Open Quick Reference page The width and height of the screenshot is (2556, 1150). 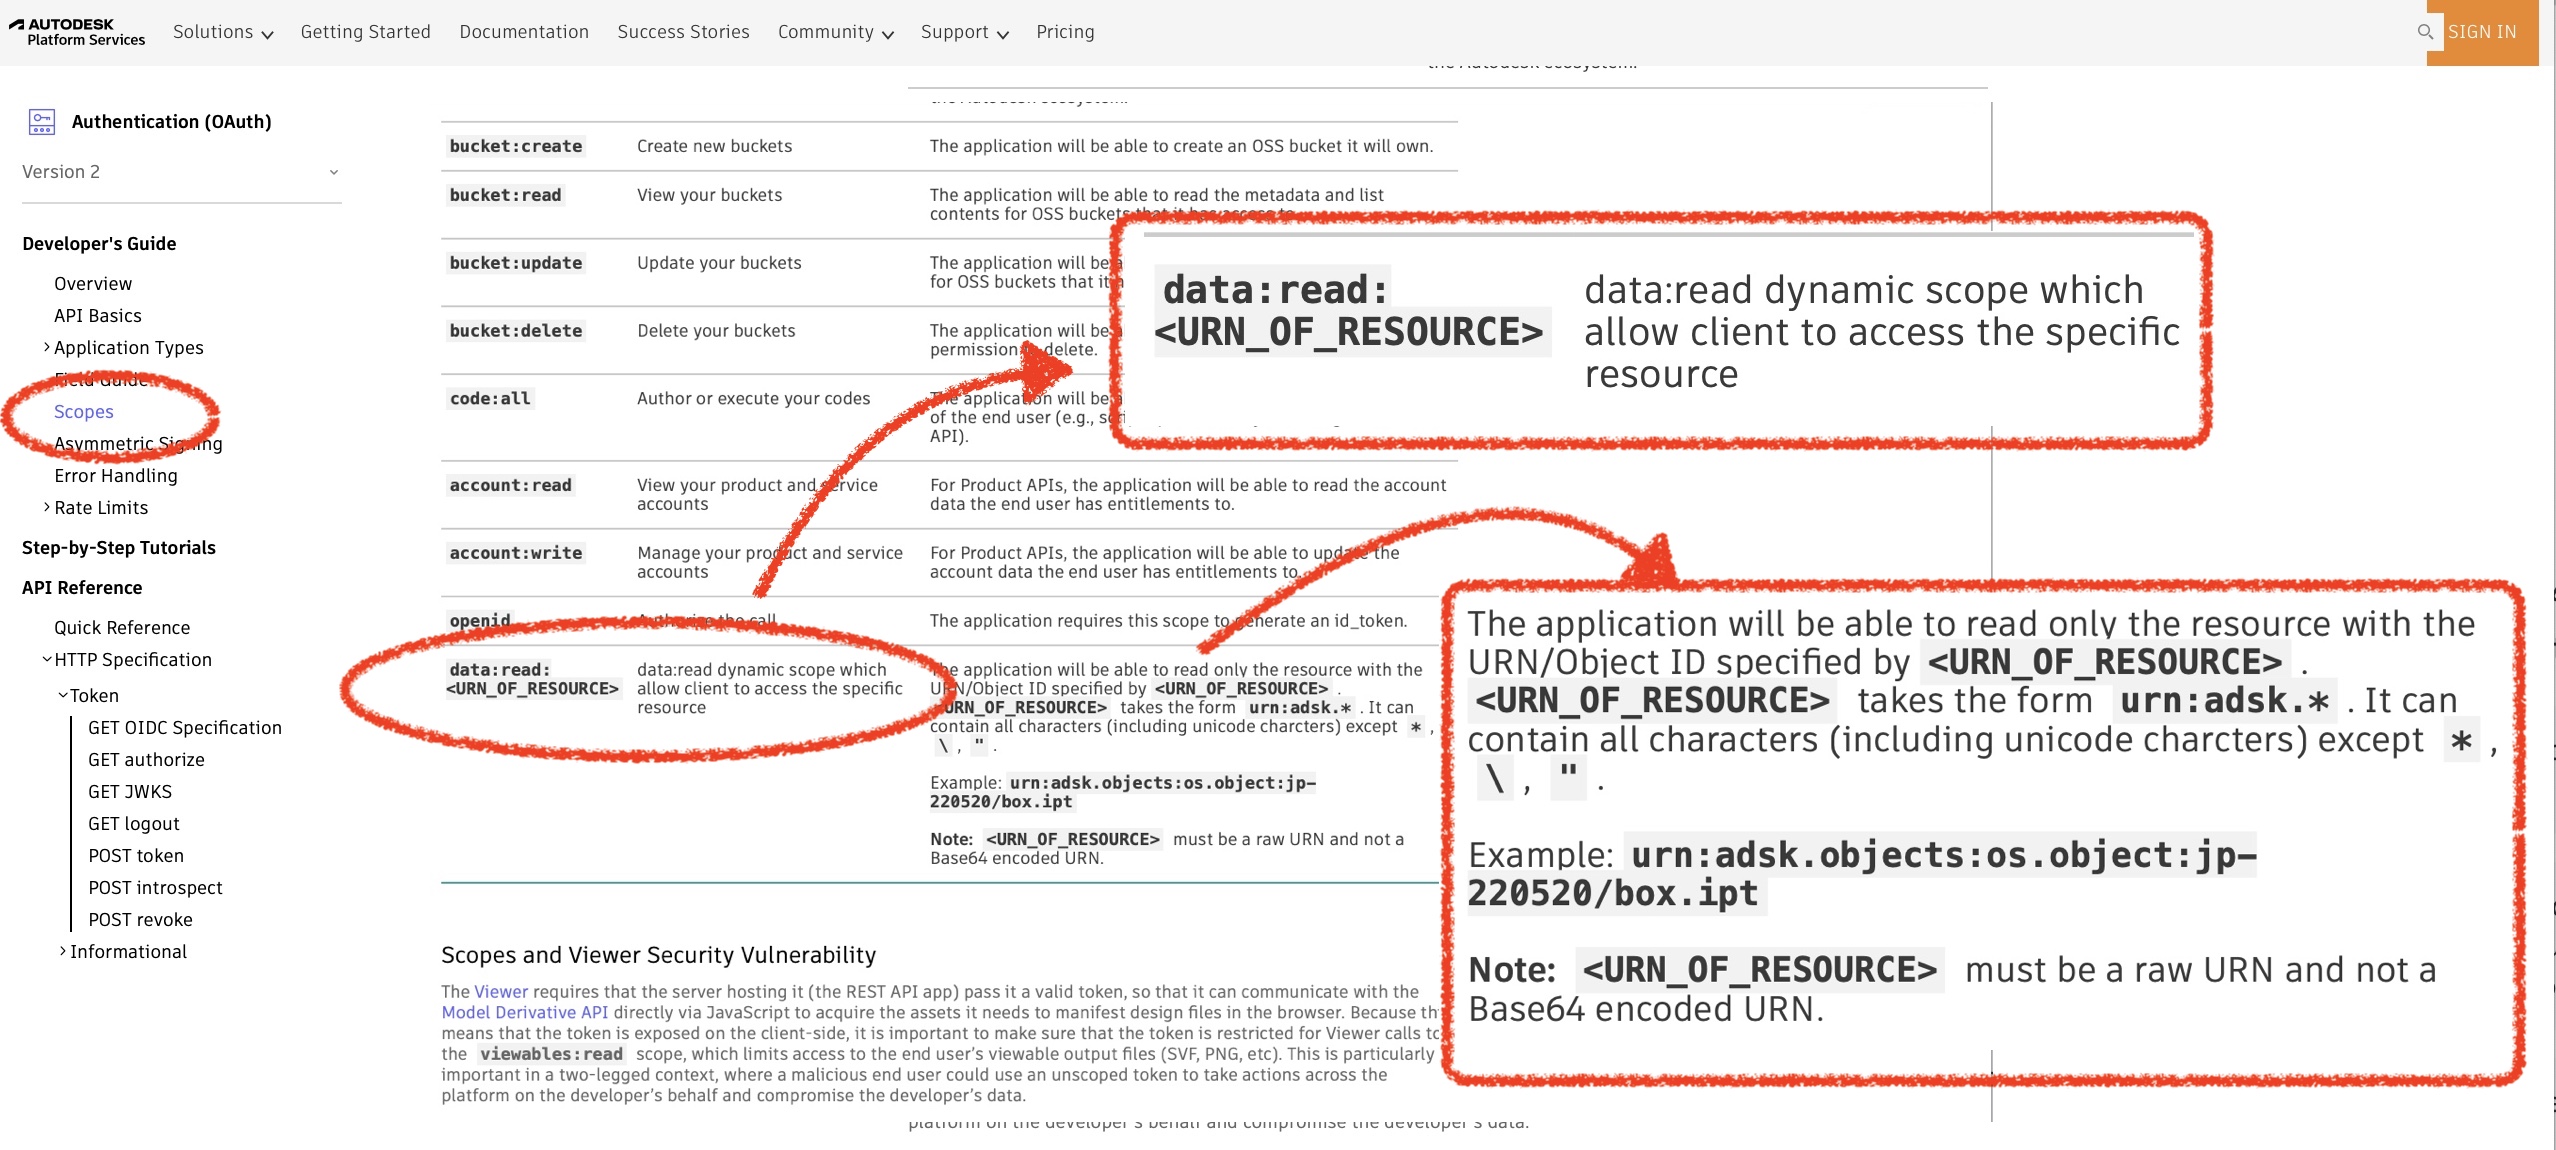[x=122, y=628]
